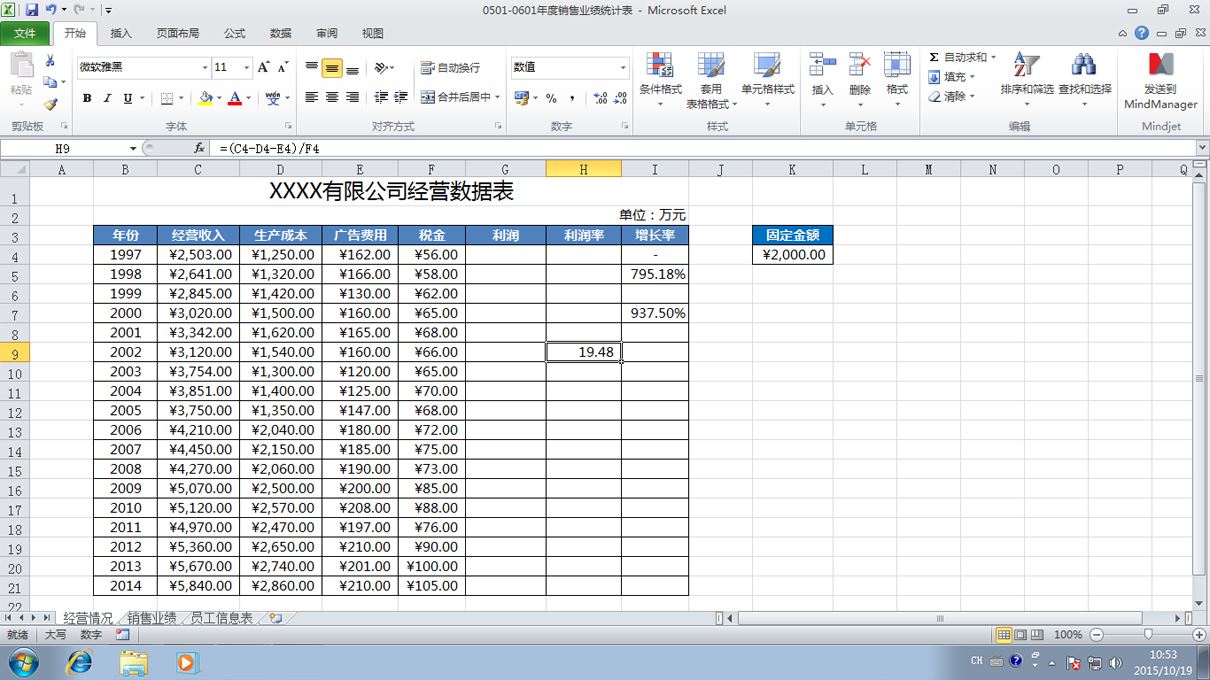This screenshot has height=680, width=1210.
Task: Click the zoom slider on status bar
Action: [1148, 635]
